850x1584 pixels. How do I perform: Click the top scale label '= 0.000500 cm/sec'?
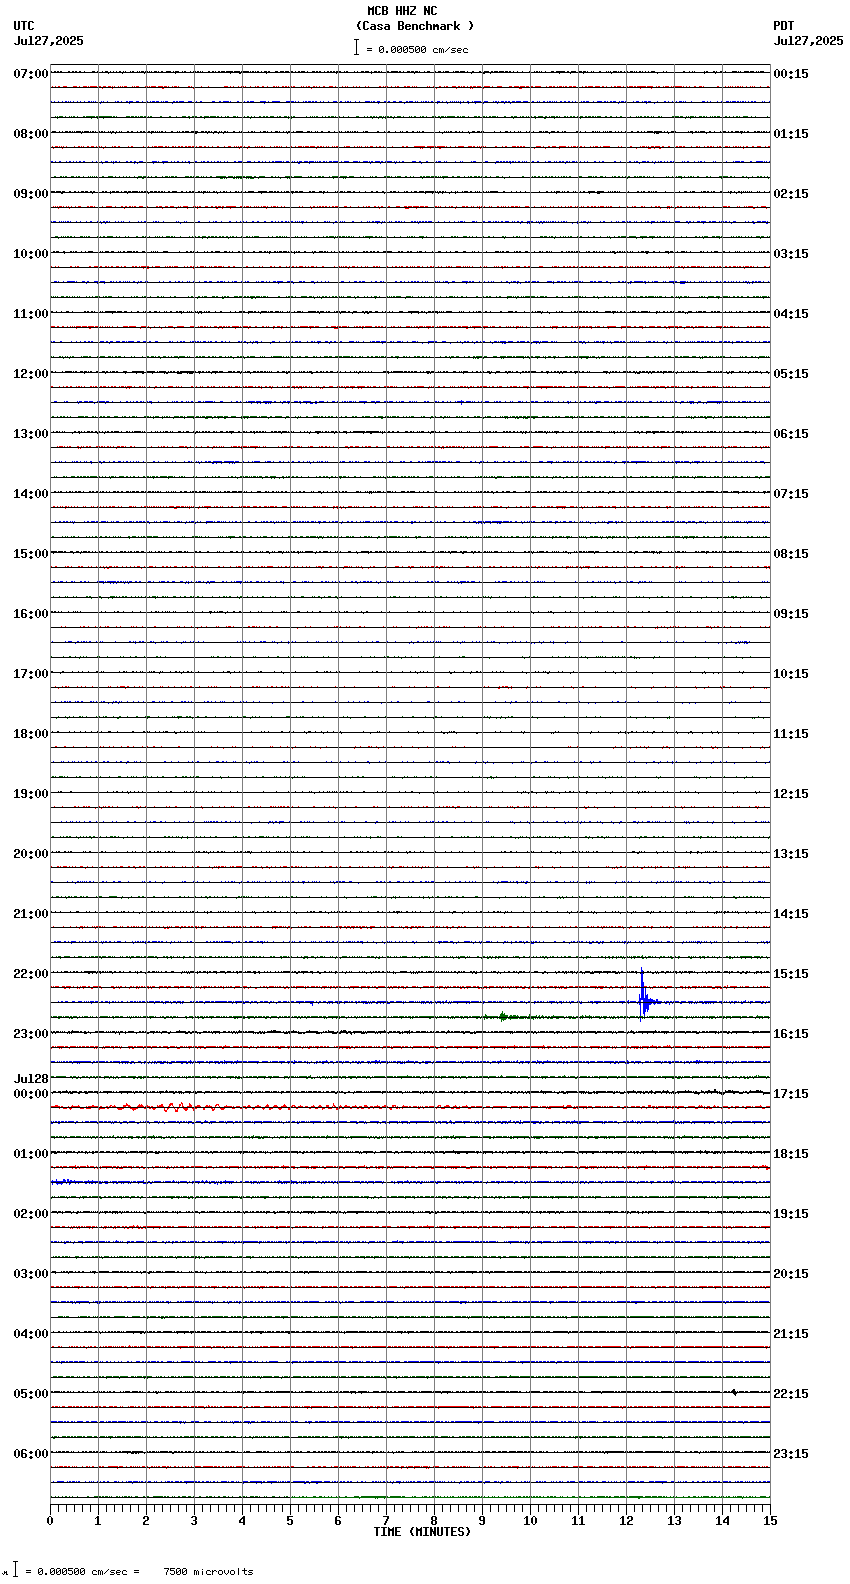(417, 49)
